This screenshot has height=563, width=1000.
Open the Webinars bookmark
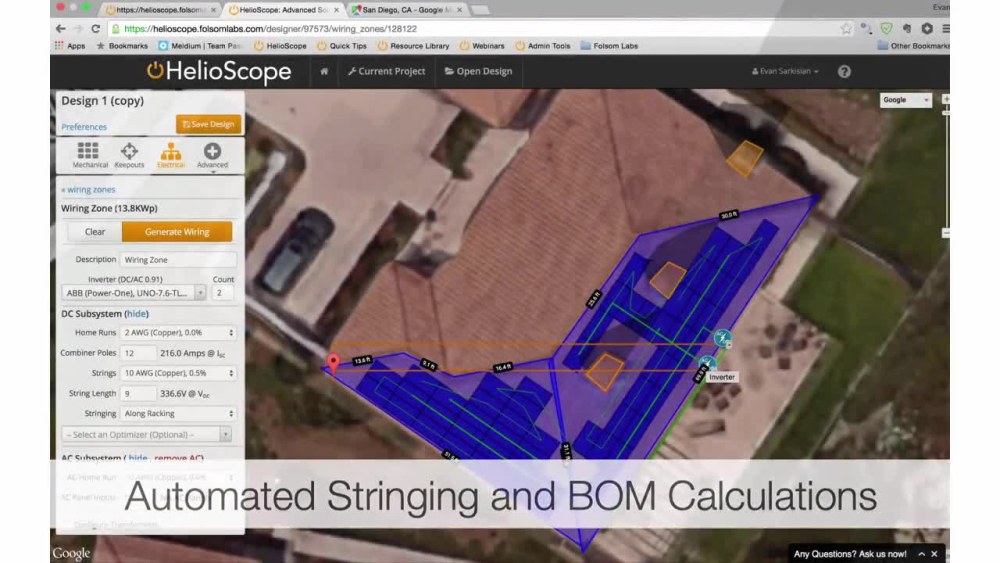coord(482,46)
